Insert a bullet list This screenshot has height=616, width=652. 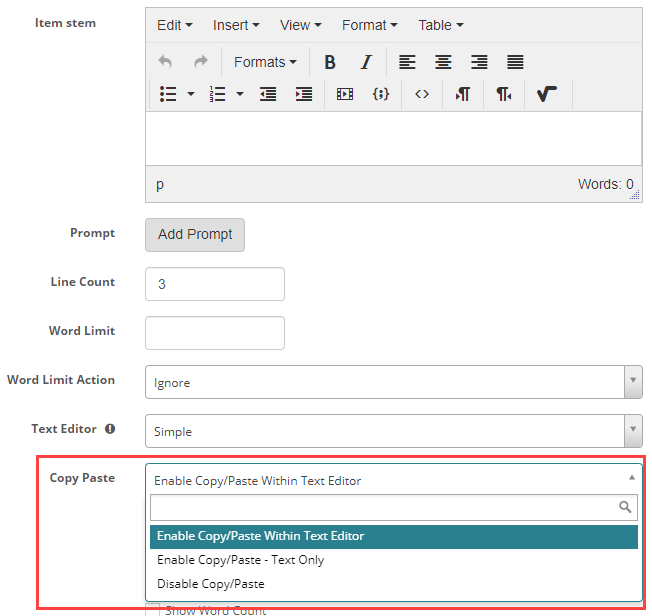(x=168, y=94)
